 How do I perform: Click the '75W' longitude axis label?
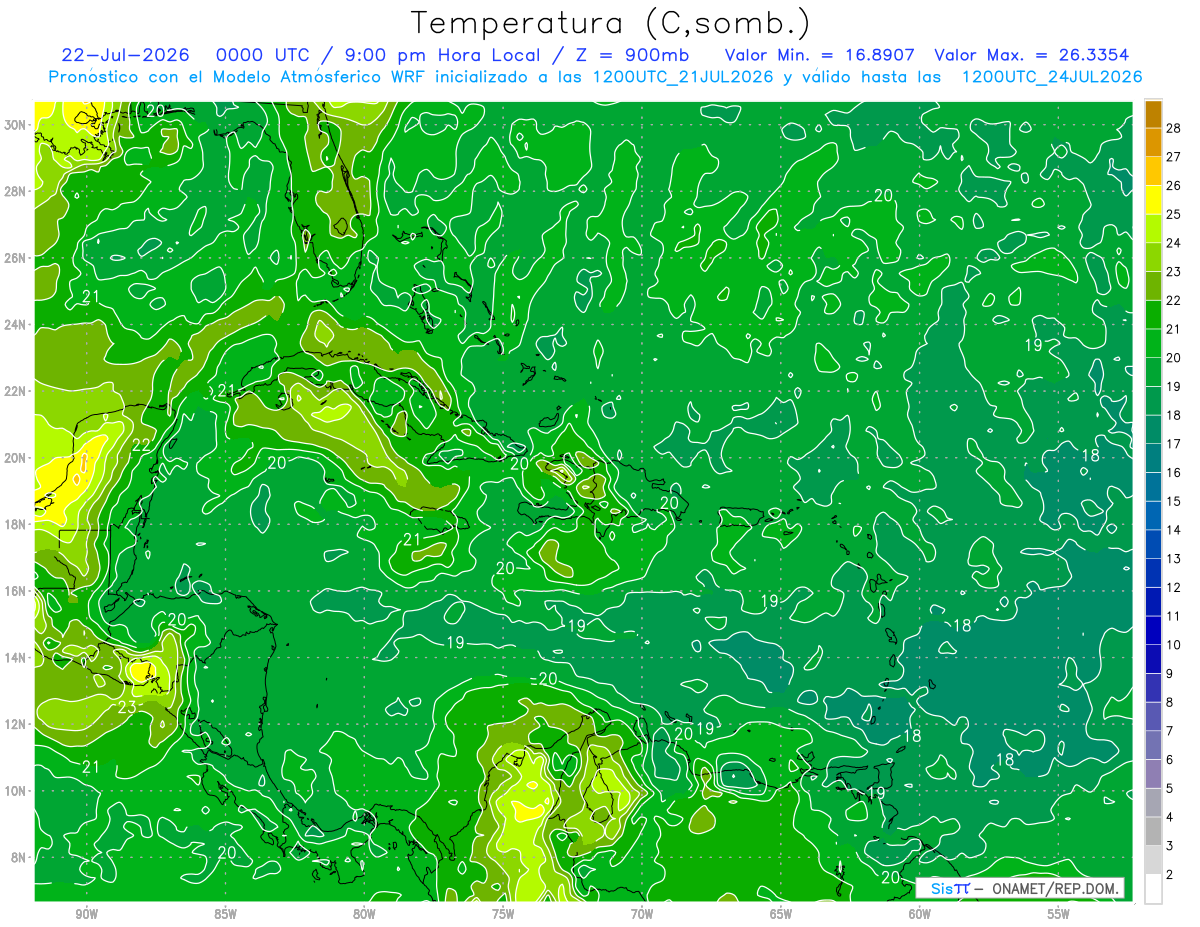[503, 914]
